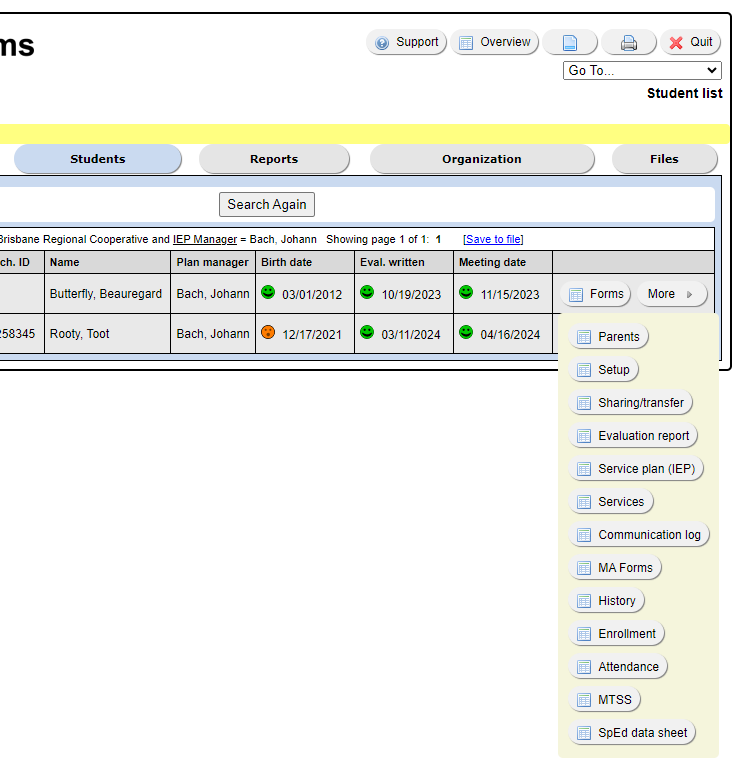The height and width of the screenshot is (774, 745).
Task: Open Communication log from the menu
Action: [x=639, y=535]
